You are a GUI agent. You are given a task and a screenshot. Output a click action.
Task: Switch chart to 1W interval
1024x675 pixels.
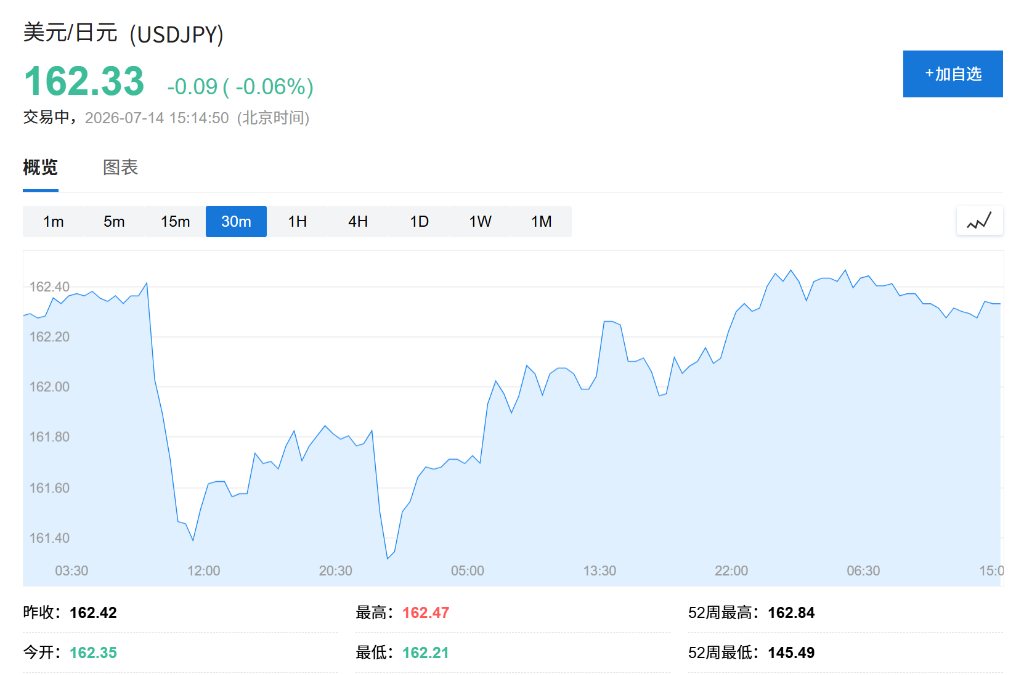tap(480, 221)
